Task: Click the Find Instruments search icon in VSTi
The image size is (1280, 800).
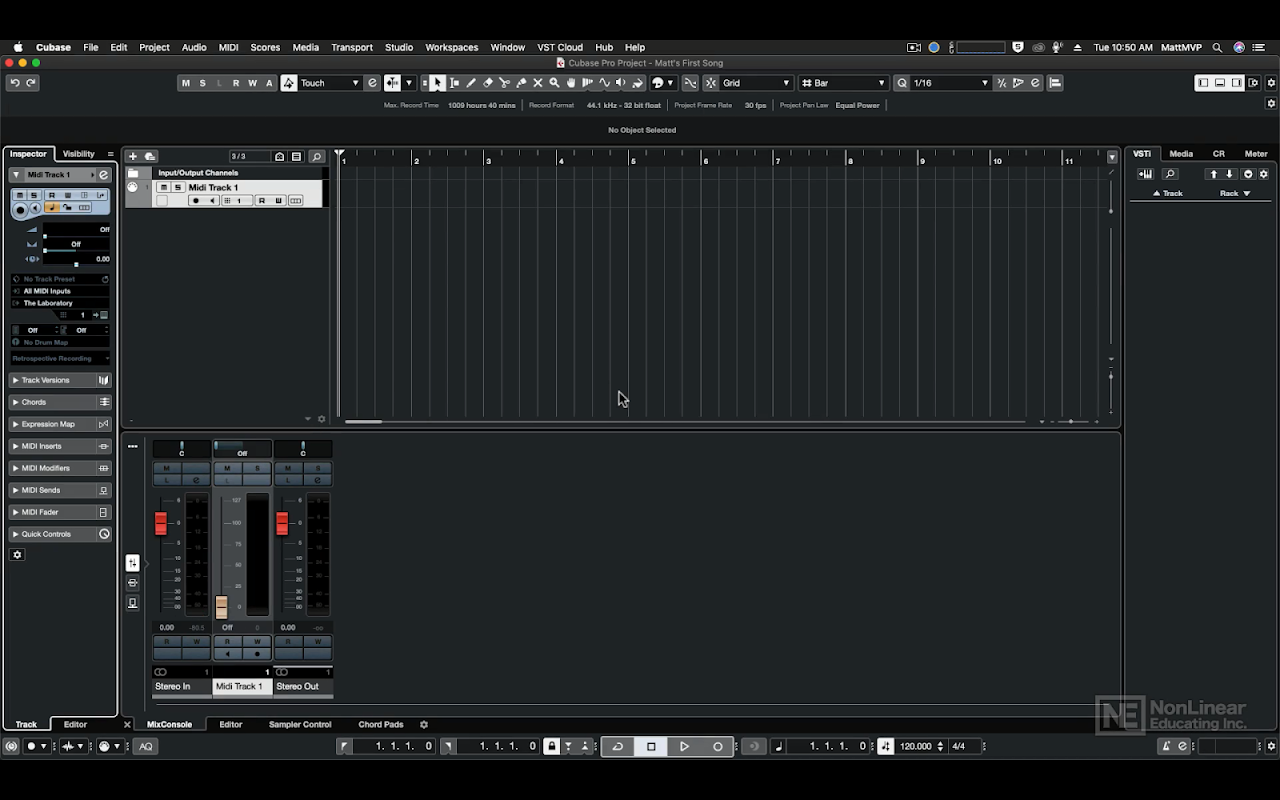Action: coord(1170,174)
